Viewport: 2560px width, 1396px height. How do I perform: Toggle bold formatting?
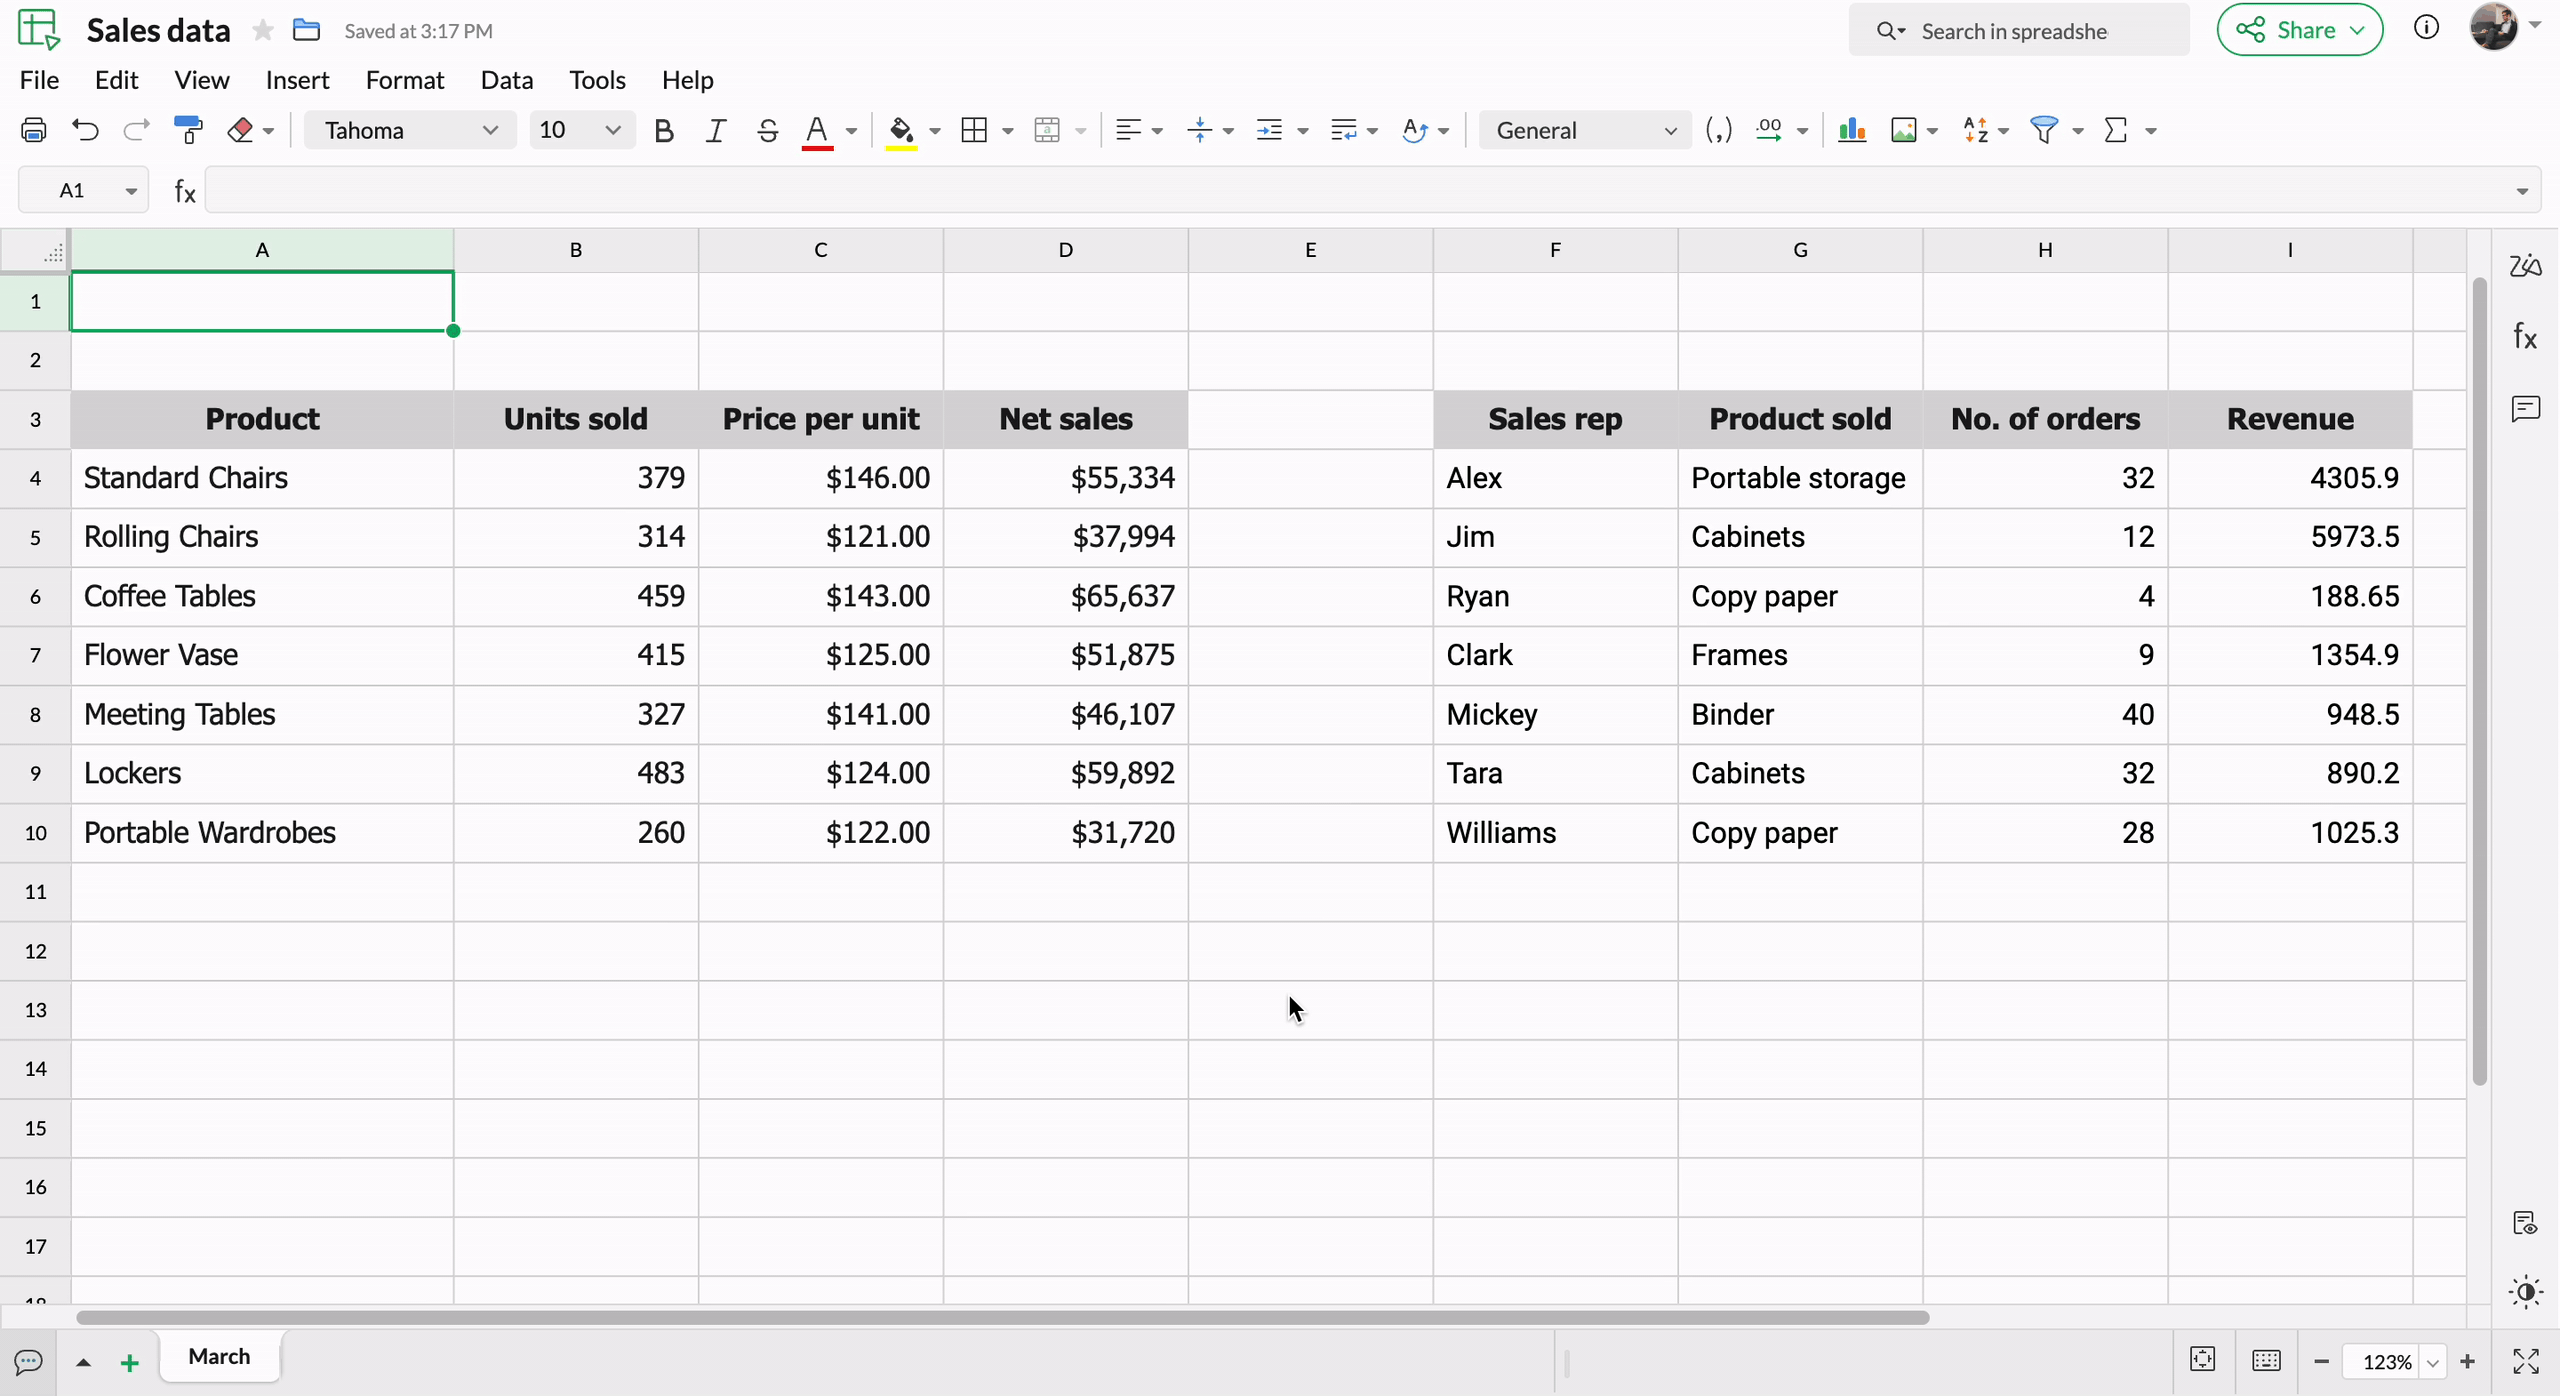[x=663, y=130]
